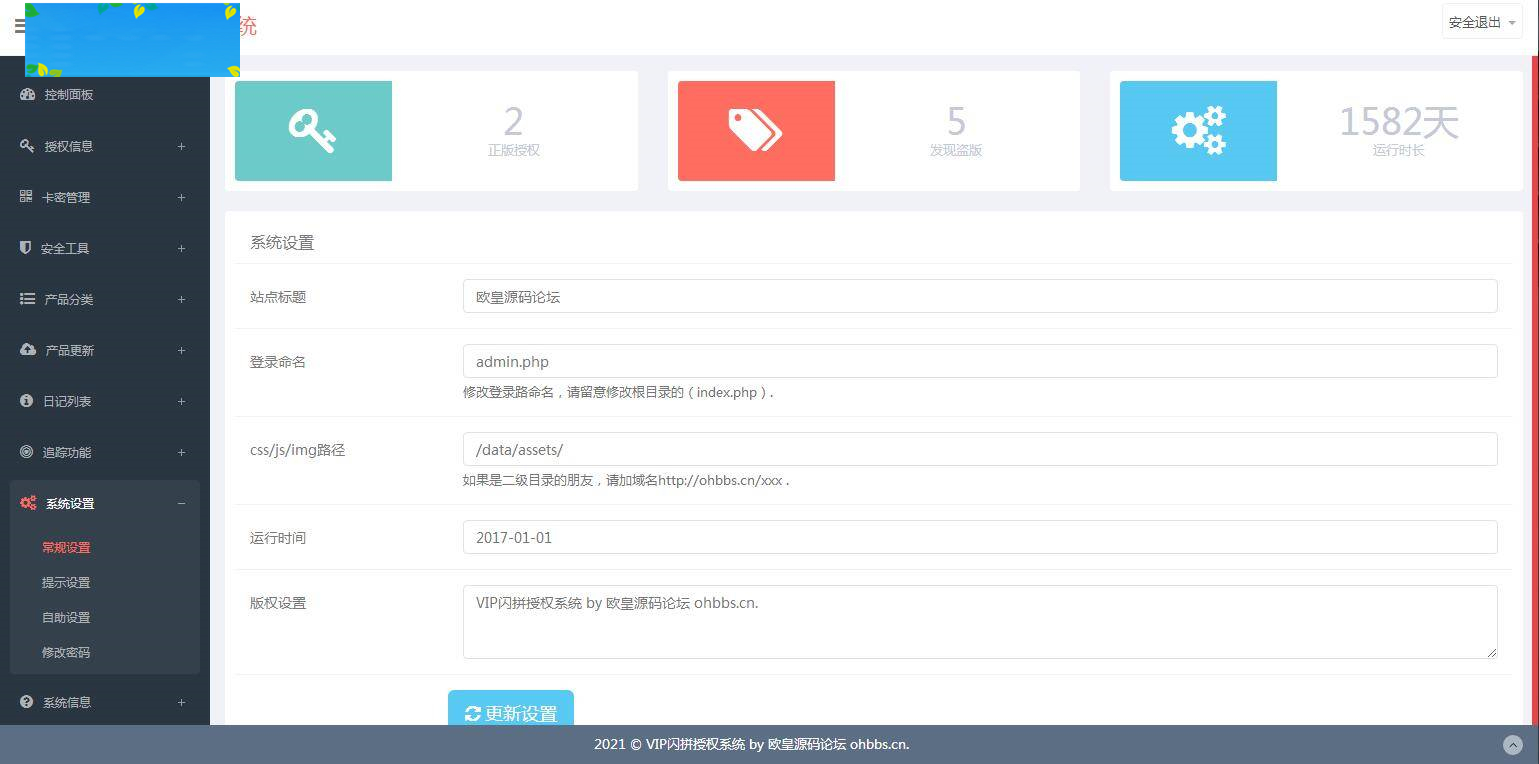Click the tag icon on 发现盗版 card

(756, 130)
